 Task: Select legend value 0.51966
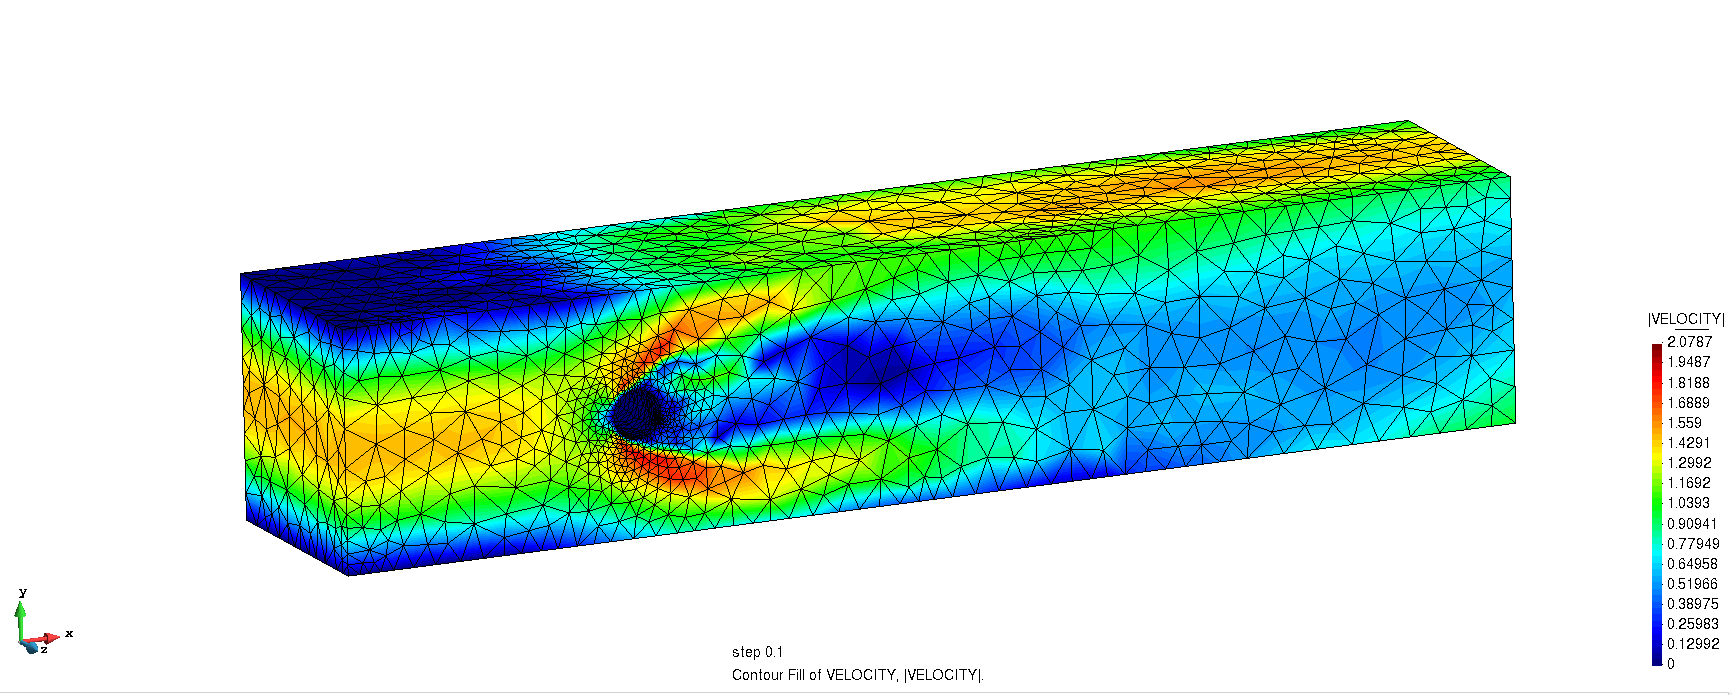[1692, 584]
